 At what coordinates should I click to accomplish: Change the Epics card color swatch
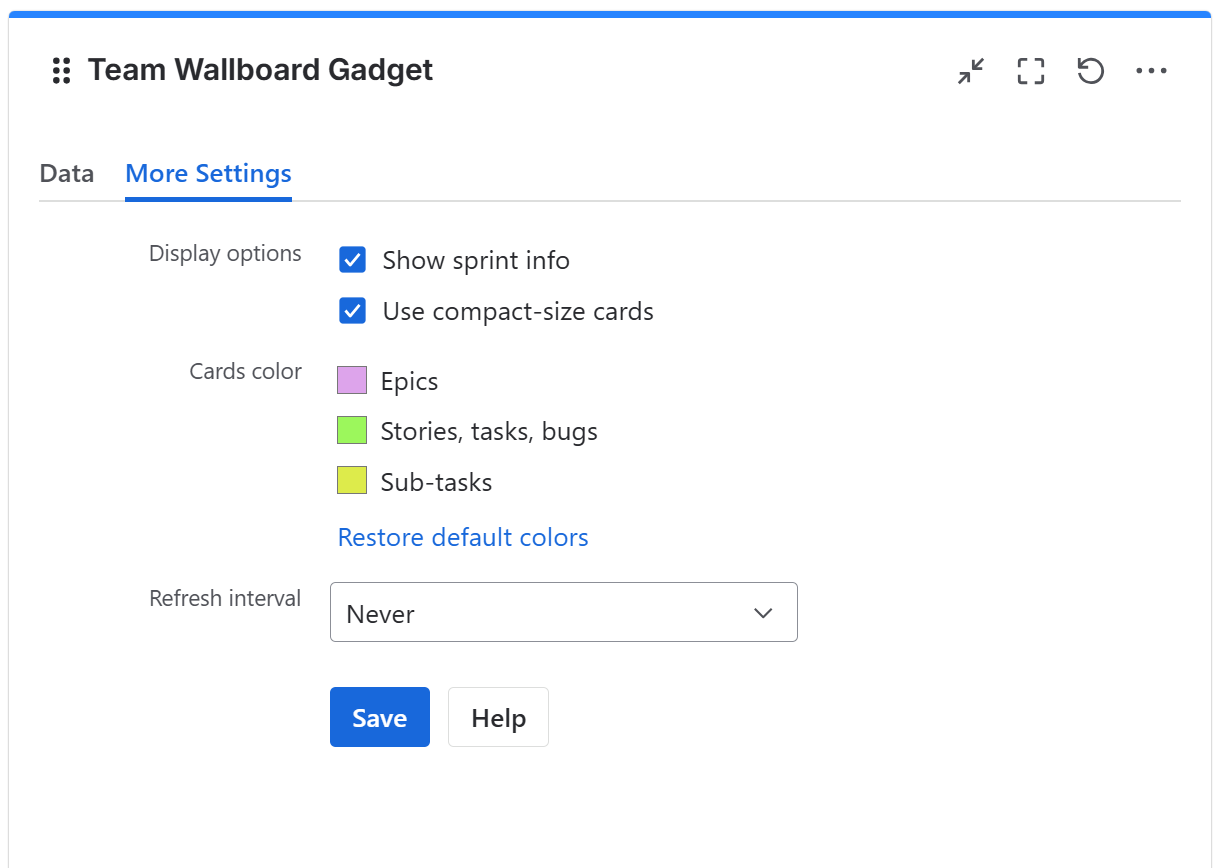352,380
